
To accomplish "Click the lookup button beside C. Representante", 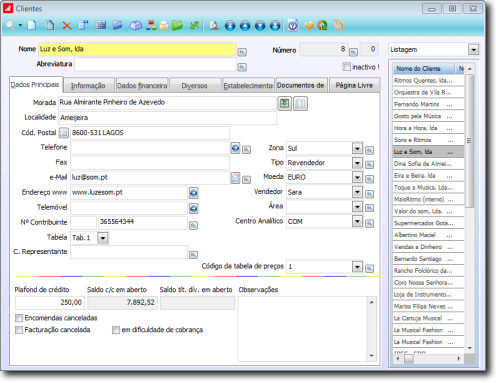I will tap(193, 255).
